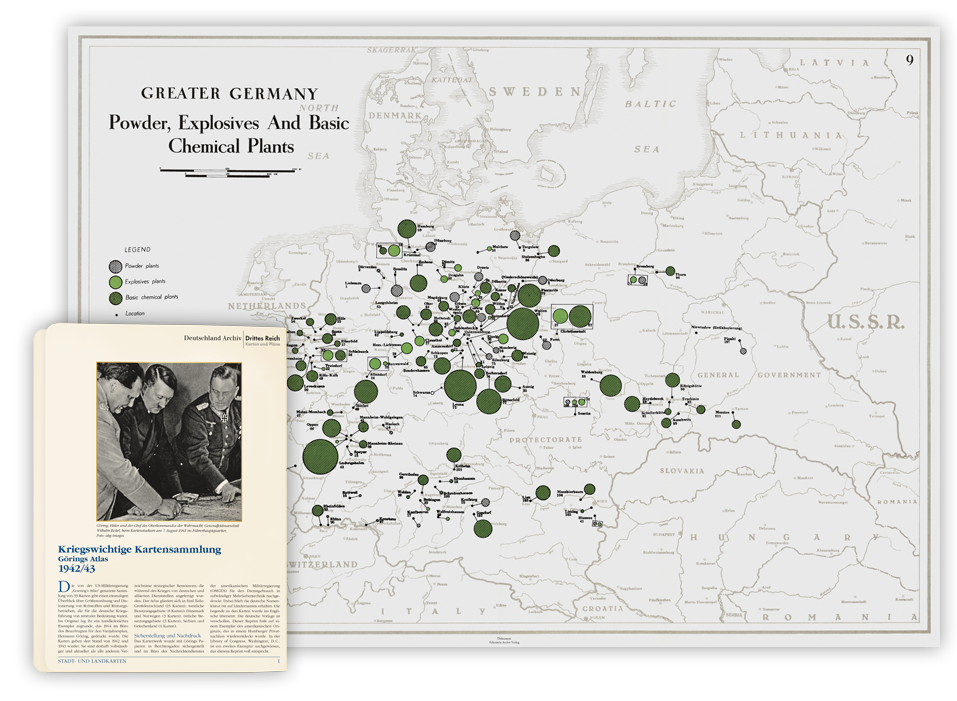
Task: Click the 'NORTH' sea label
Action: click(x=319, y=107)
